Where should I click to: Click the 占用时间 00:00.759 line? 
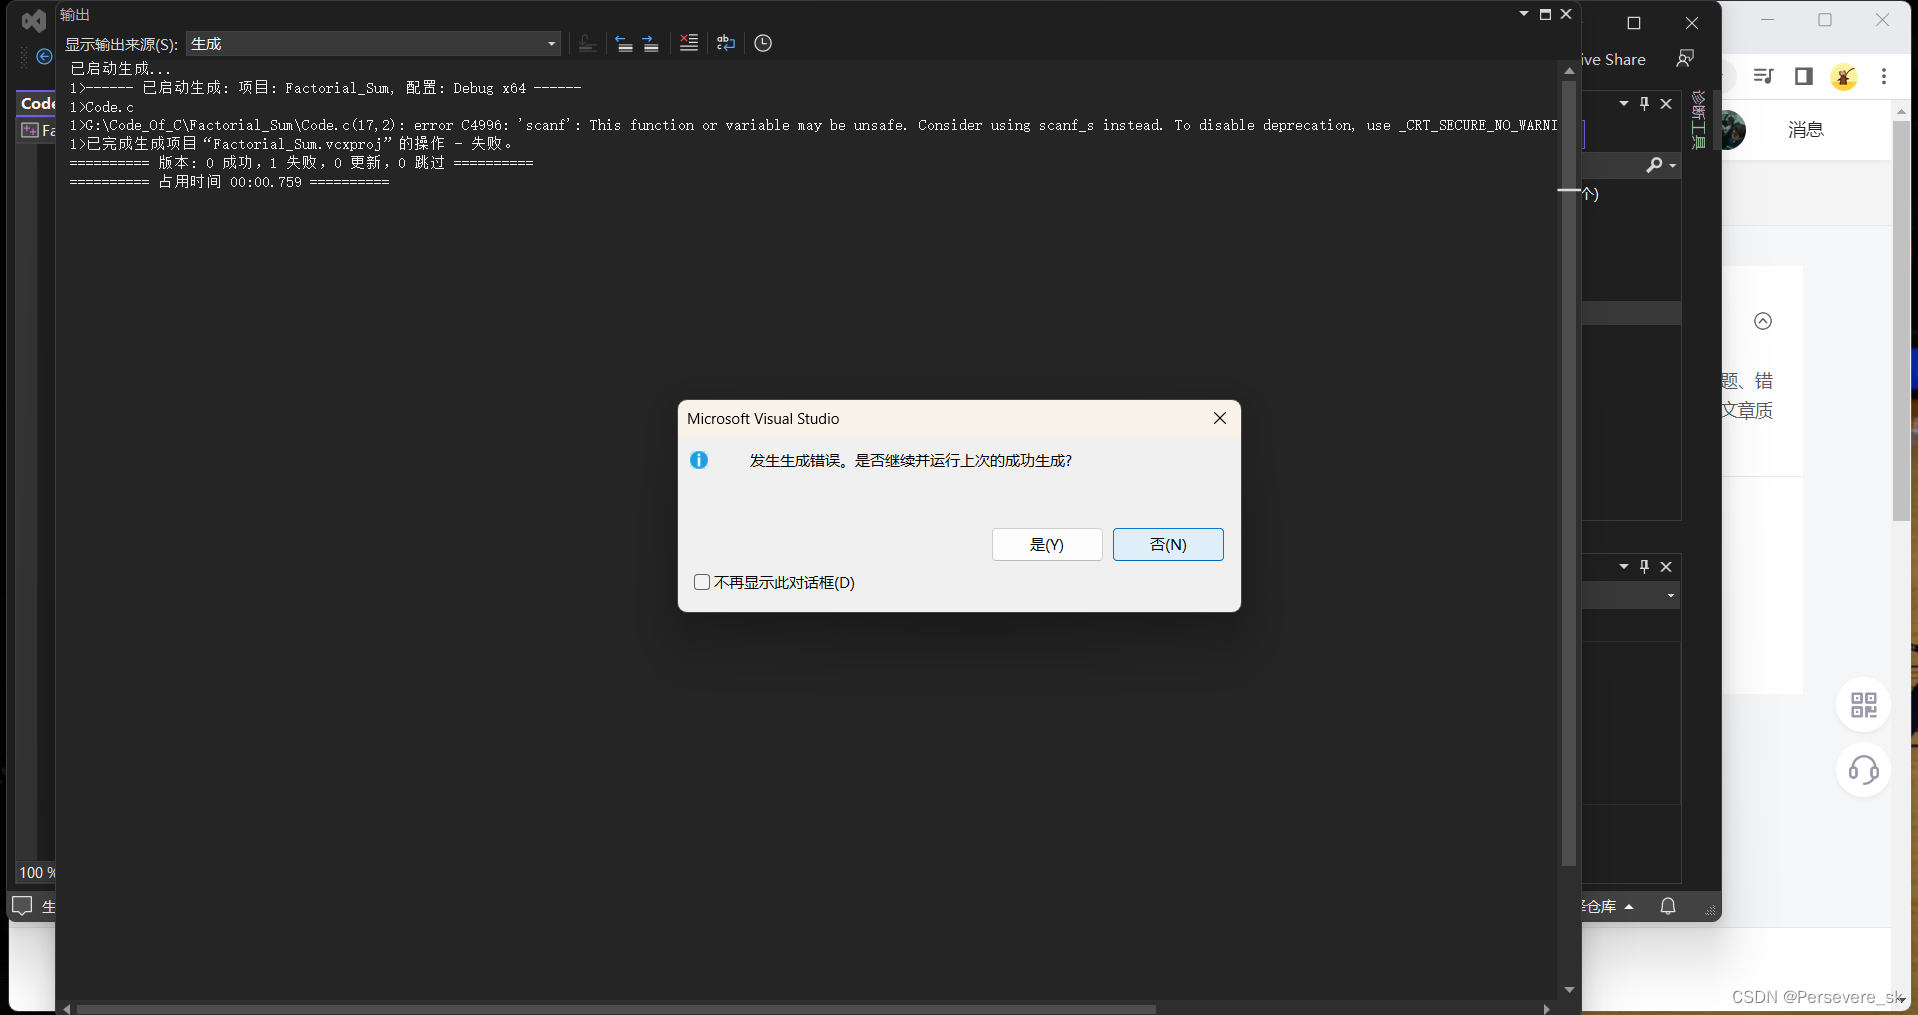[x=229, y=182]
